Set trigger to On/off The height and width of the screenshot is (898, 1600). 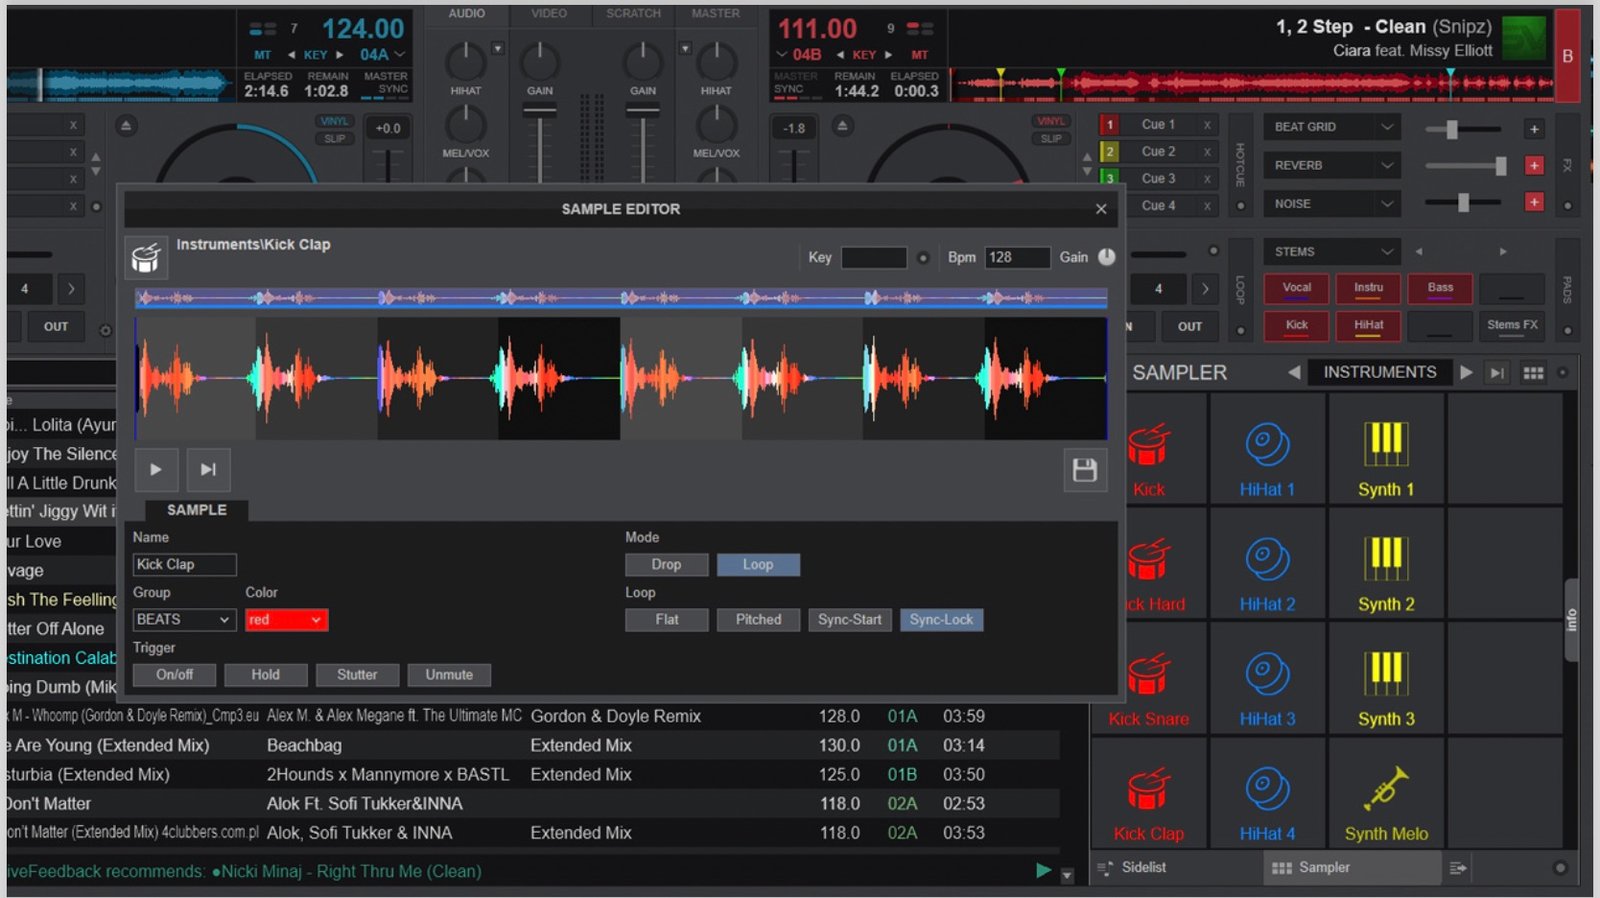pyautogui.click(x=175, y=675)
